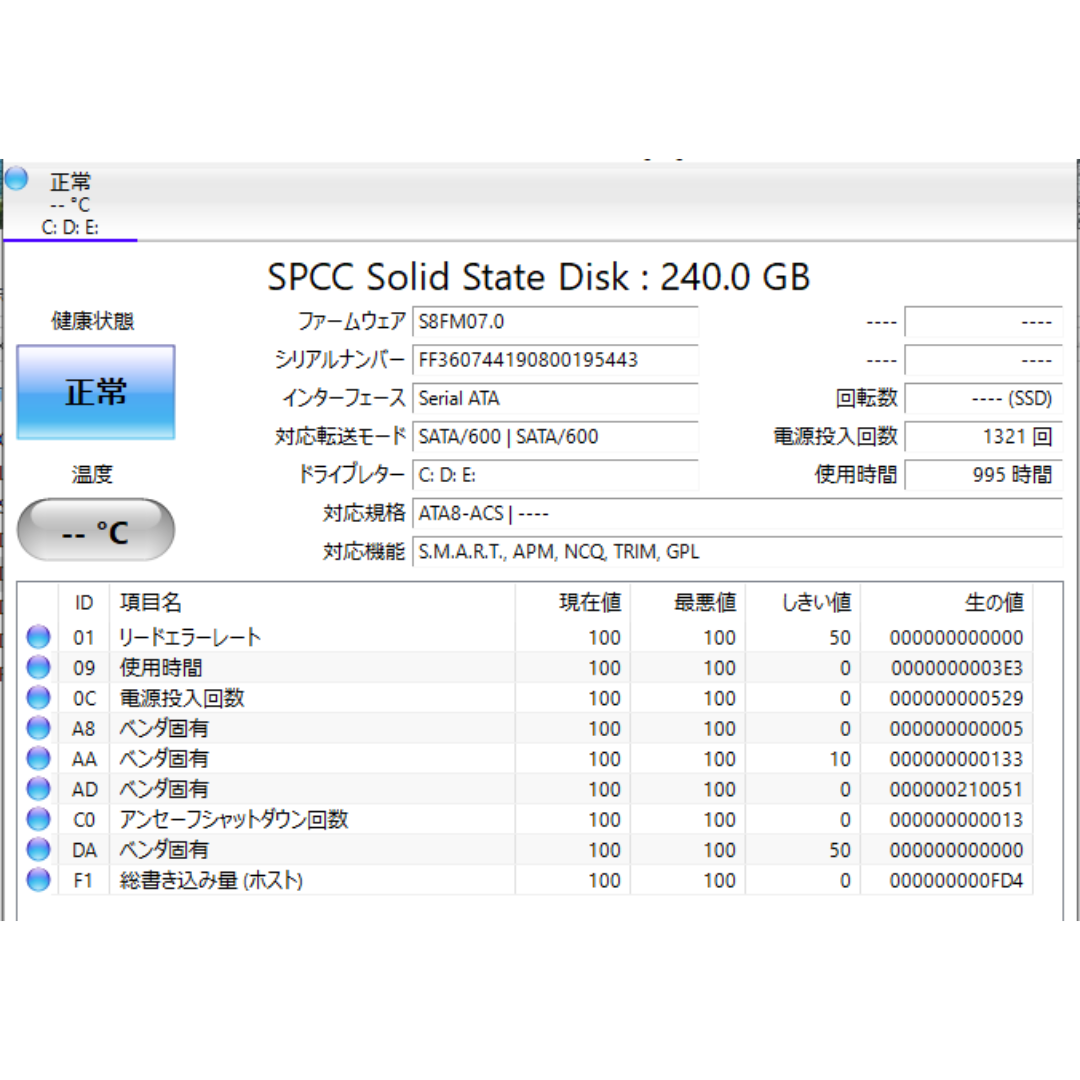The image size is (1080, 1080).
Task: Click the firmware field S8FM07.0
Action: 555,322
